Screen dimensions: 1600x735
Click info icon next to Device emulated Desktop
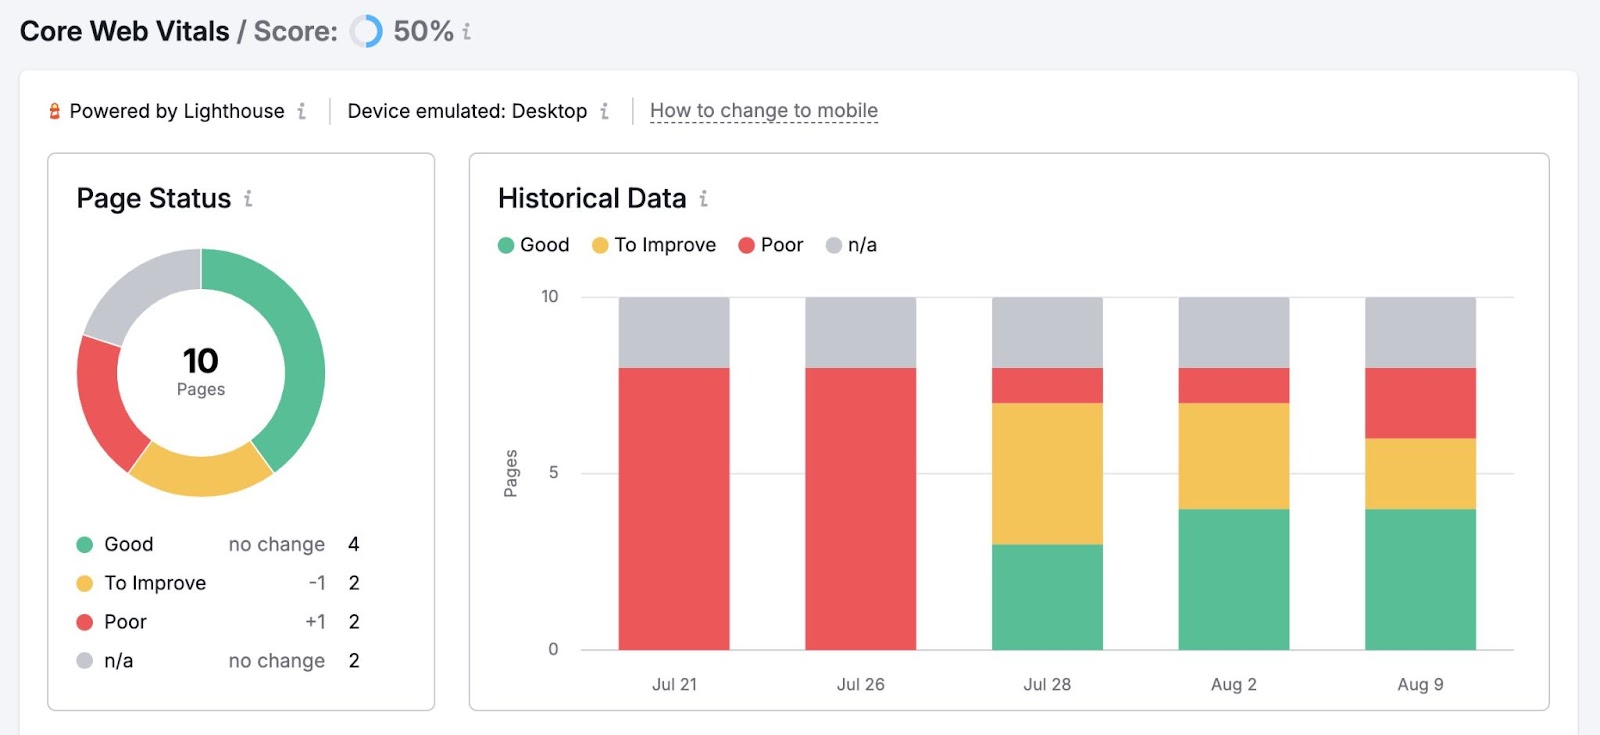point(604,111)
